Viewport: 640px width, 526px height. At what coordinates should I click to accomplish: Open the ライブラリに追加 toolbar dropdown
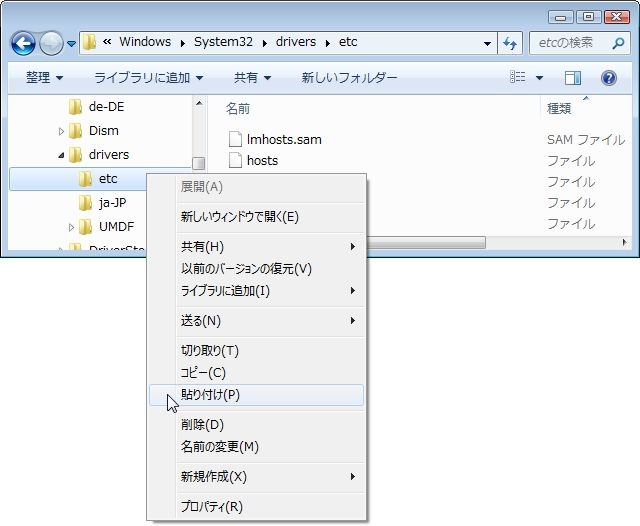tap(149, 78)
